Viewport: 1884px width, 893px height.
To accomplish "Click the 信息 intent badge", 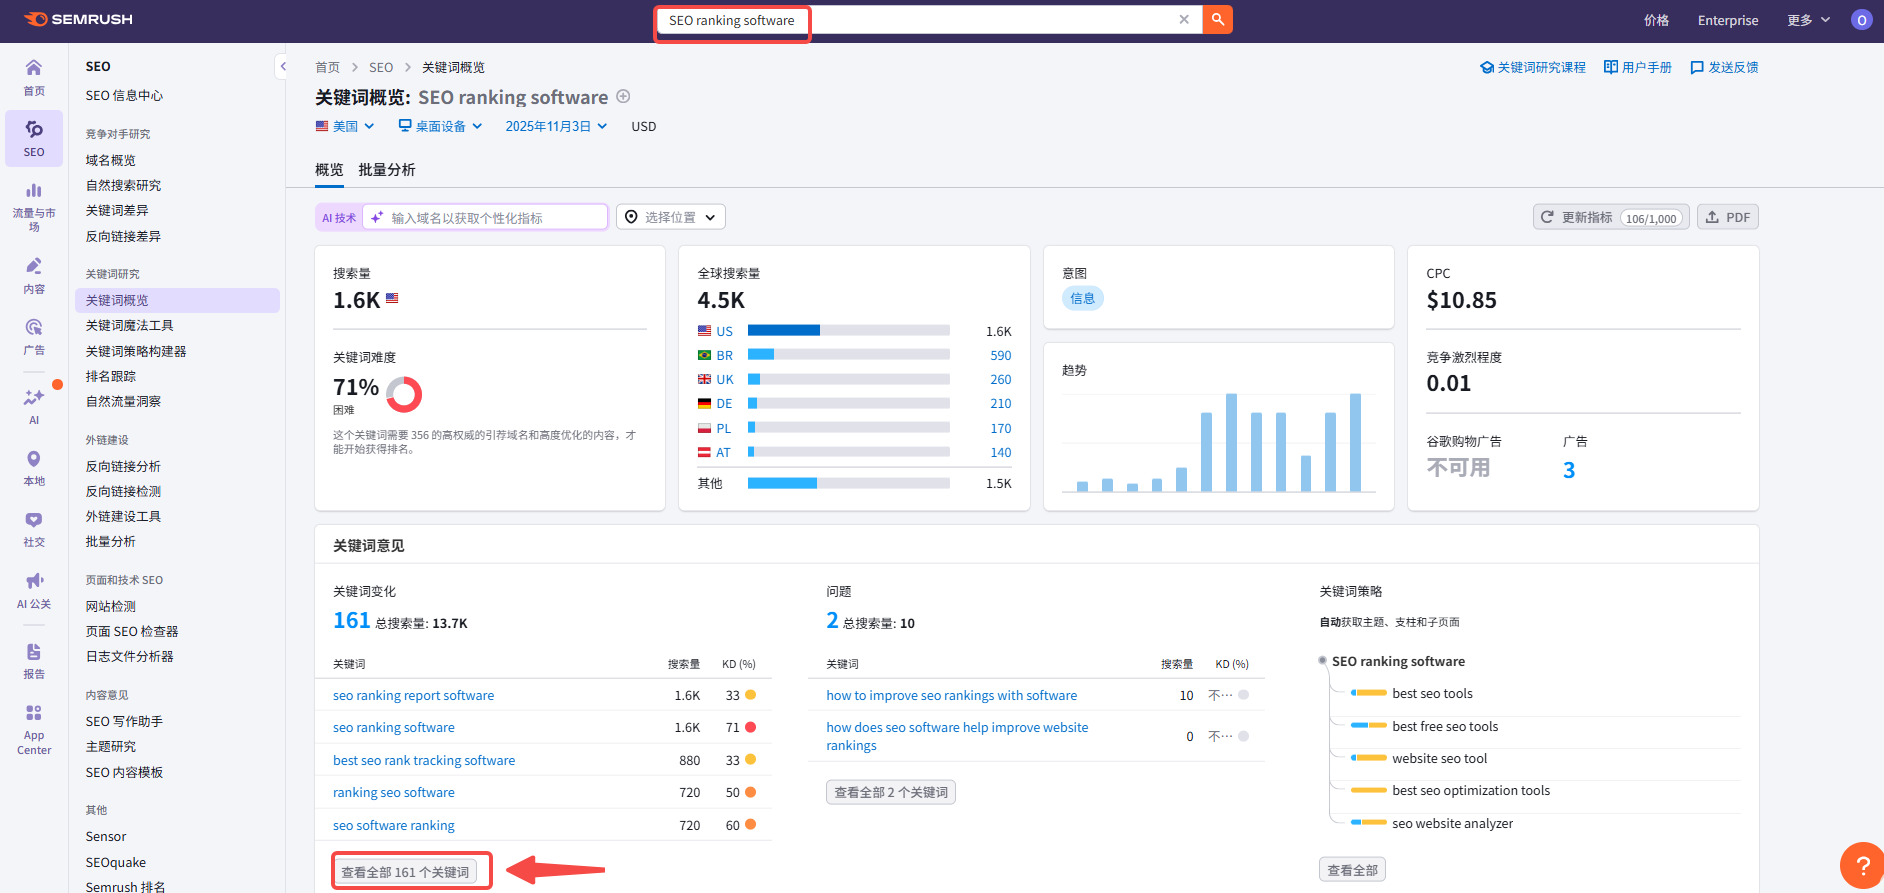I will tap(1083, 298).
